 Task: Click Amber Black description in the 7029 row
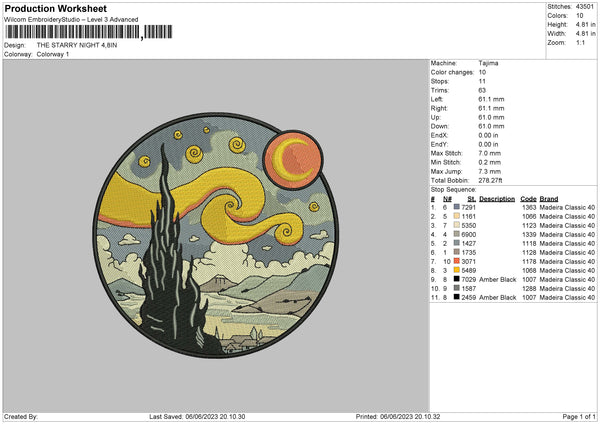click(x=497, y=279)
